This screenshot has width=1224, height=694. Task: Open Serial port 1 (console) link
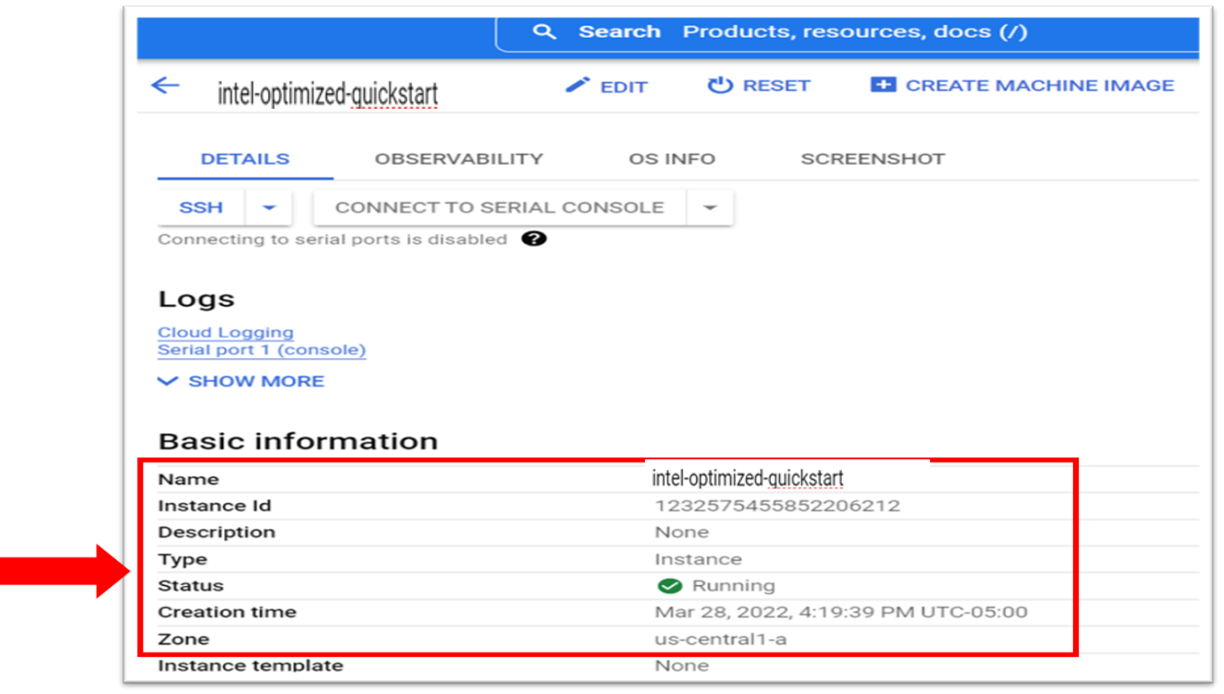click(262, 350)
